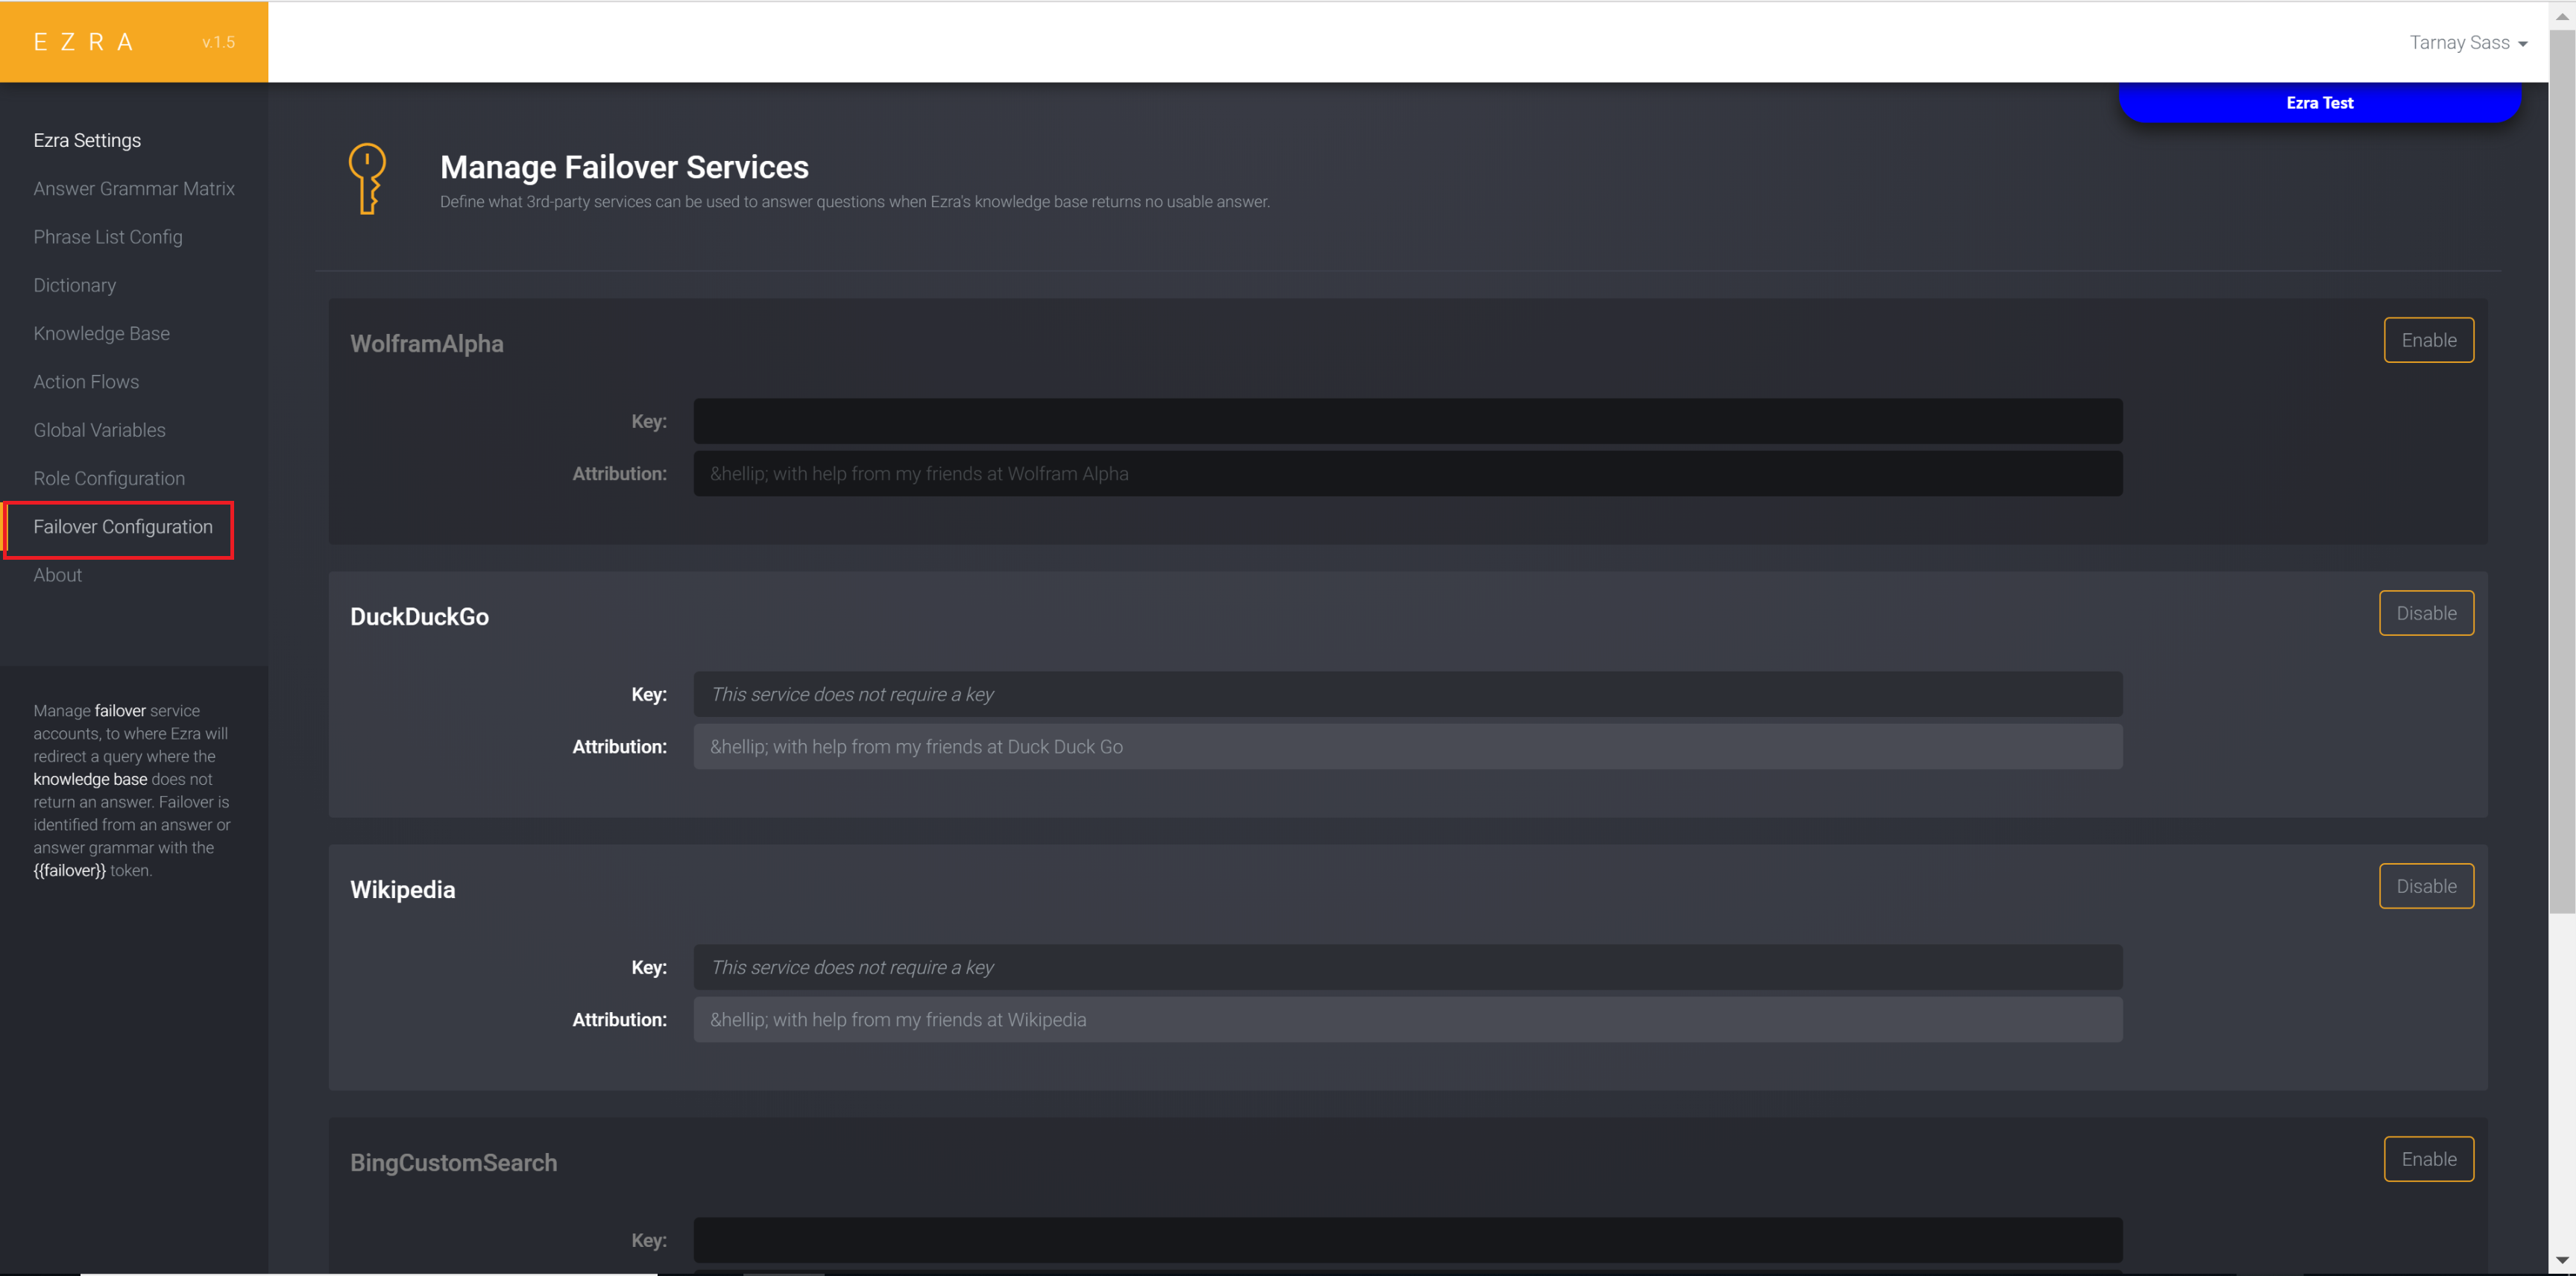Screen dimensions: 2576x1276
Task: Select Failover Configuration sidebar item
Action: pos(122,525)
